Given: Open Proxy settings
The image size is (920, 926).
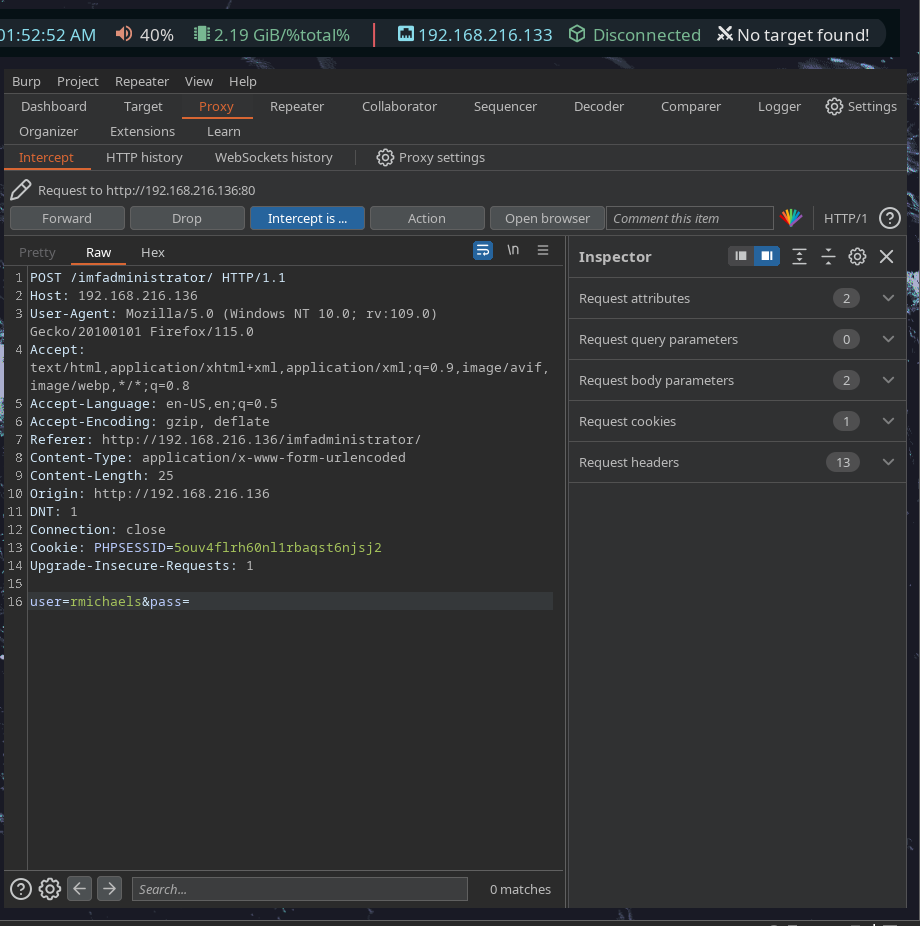Looking at the screenshot, I should tap(430, 158).
